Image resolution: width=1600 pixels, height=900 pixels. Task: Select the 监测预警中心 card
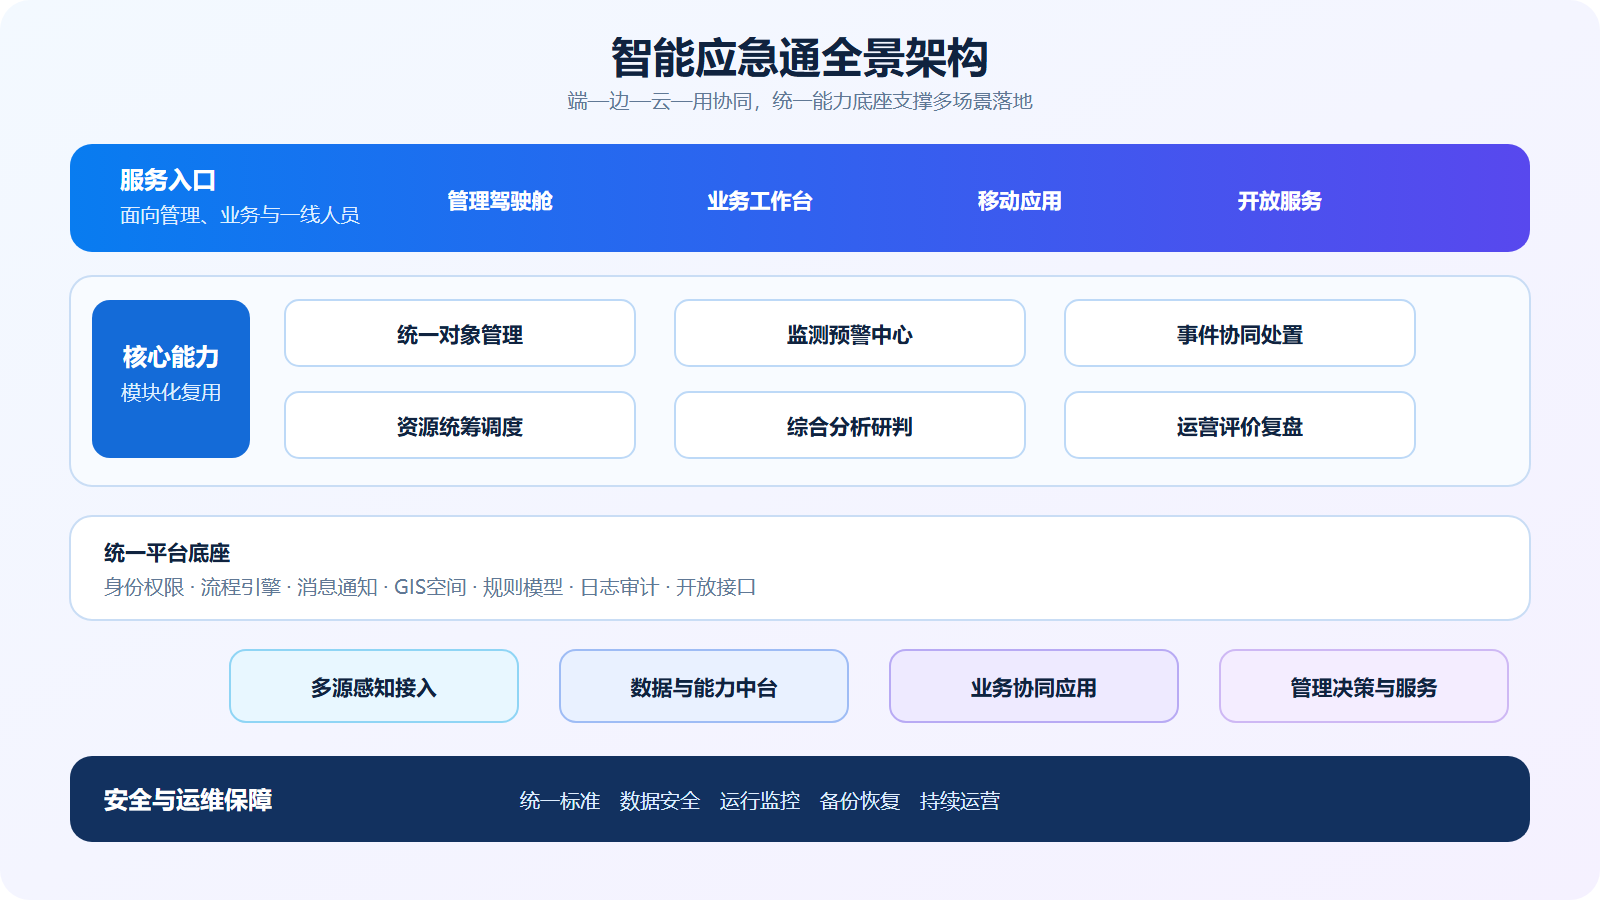pyautogui.click(x=850, y=334)
